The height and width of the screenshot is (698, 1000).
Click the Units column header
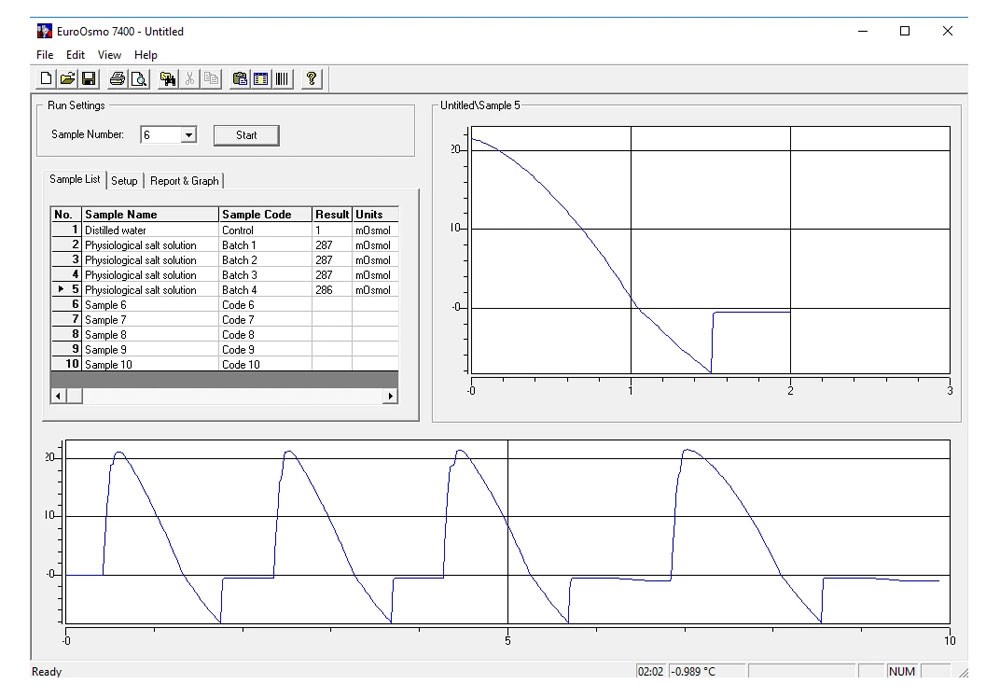pos(376,214)
